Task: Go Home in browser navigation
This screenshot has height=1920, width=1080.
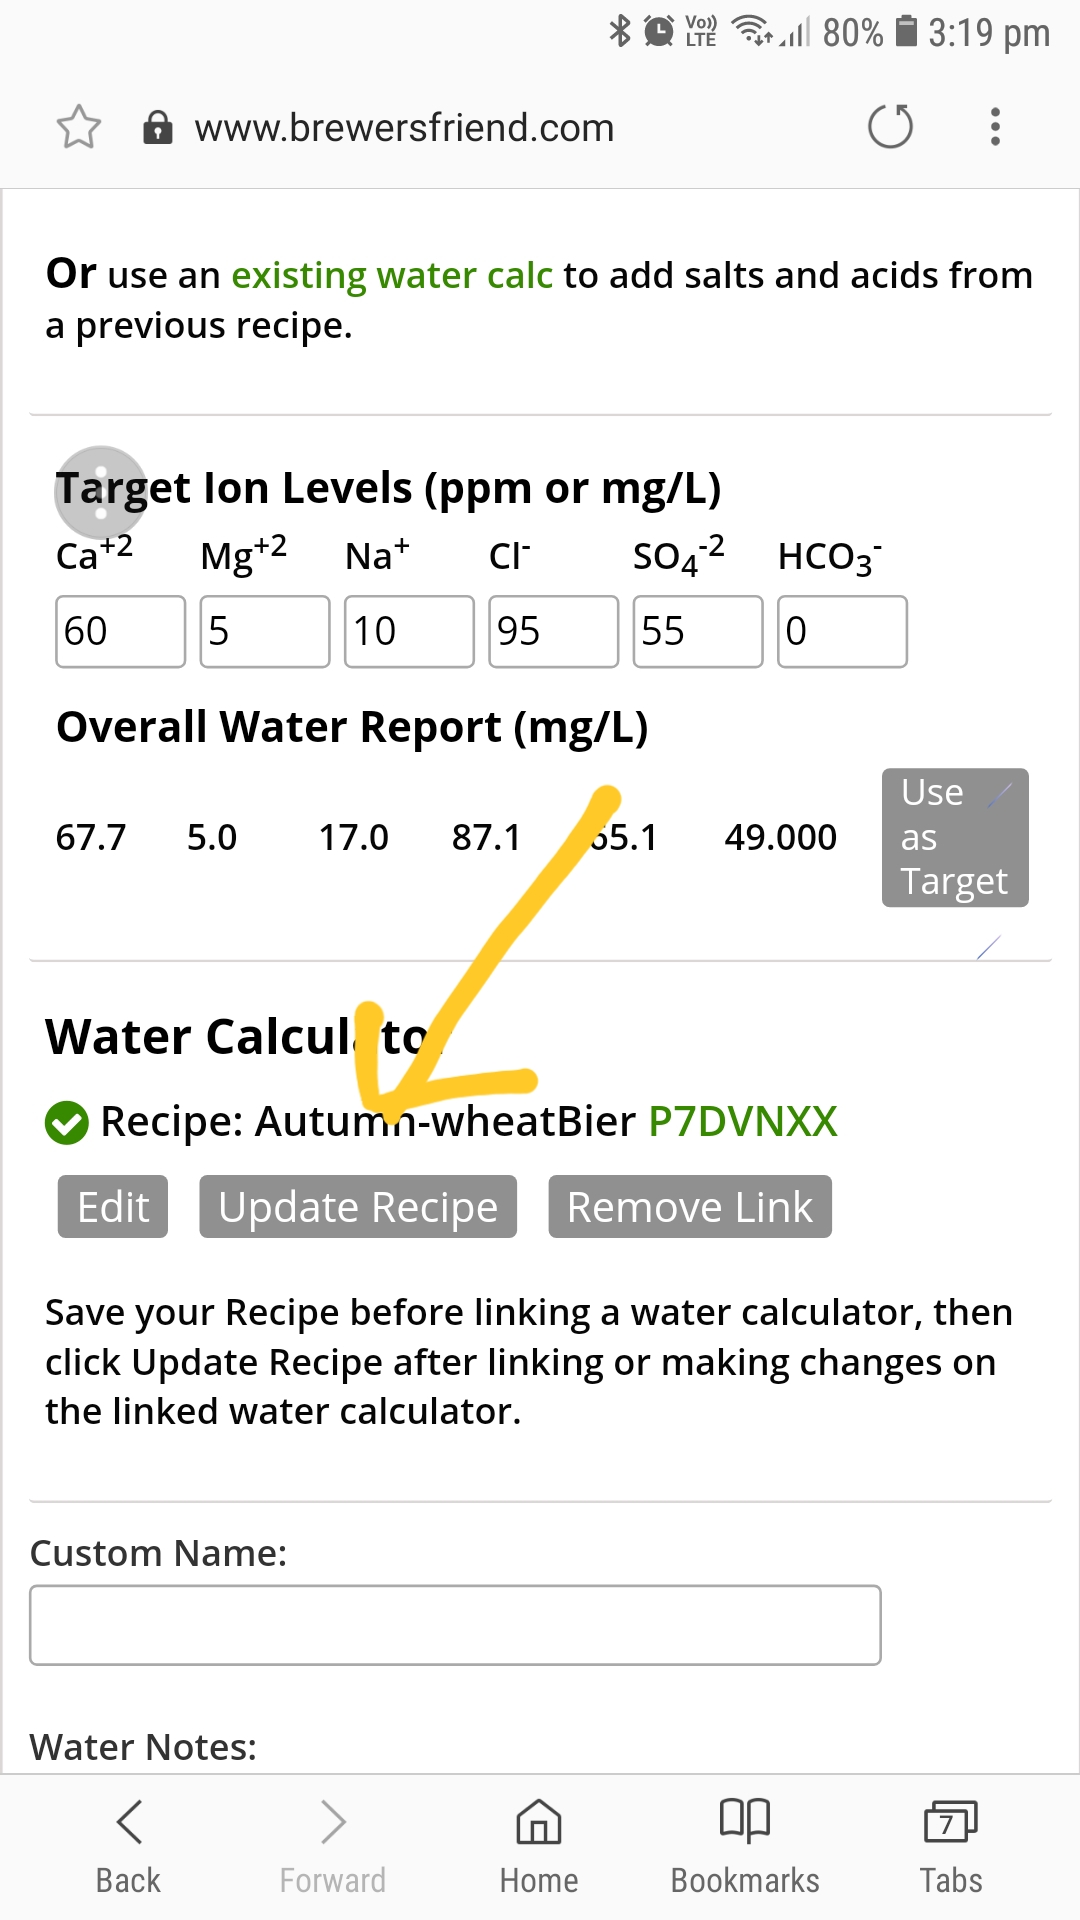Action: (x=539, y=1846)
